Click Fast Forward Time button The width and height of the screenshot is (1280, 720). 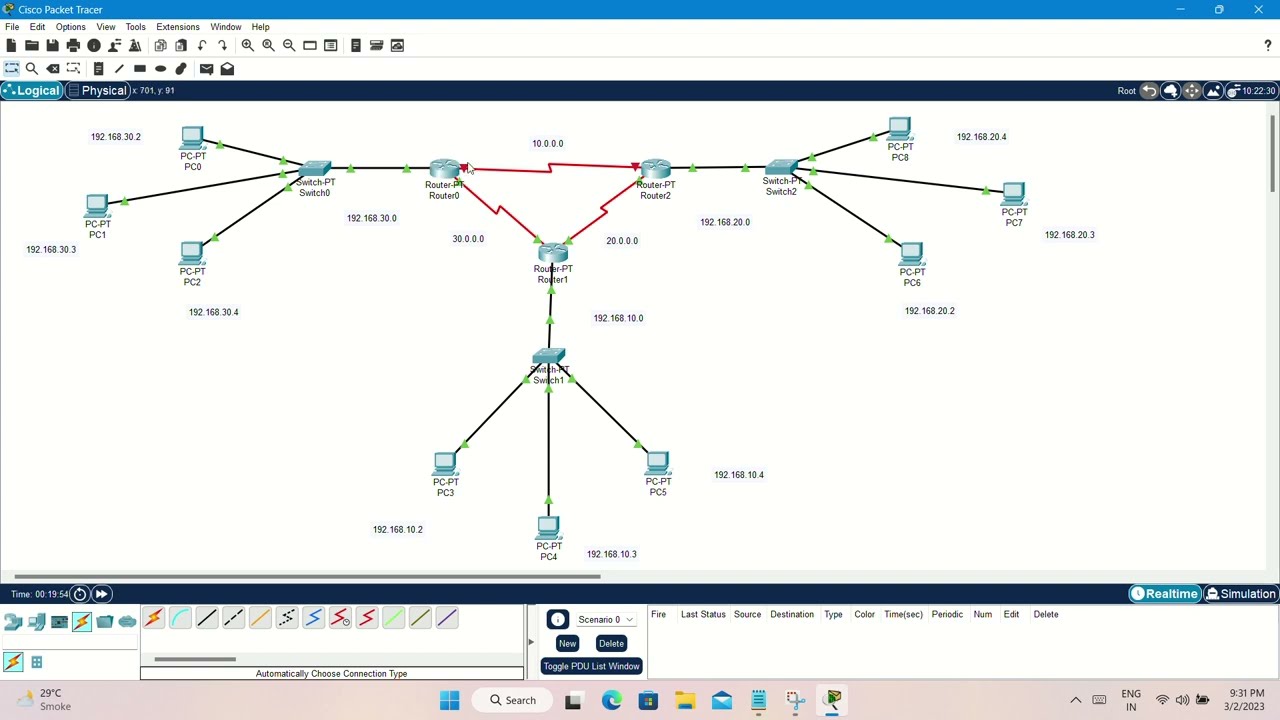101,594
